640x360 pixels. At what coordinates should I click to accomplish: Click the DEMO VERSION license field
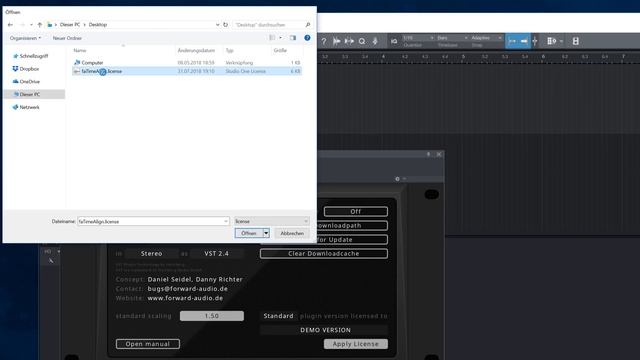325,330
